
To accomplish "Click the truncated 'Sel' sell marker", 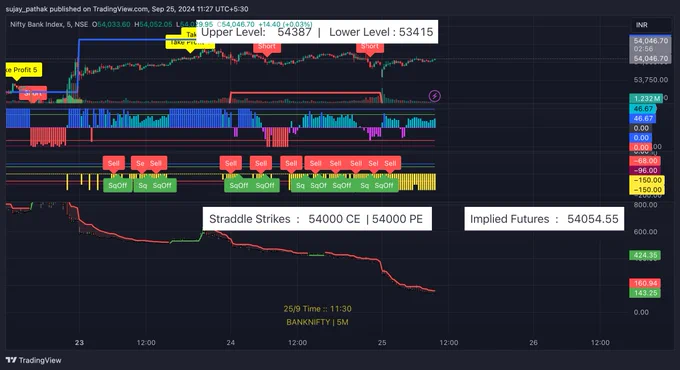I will [x=373, y=163].
